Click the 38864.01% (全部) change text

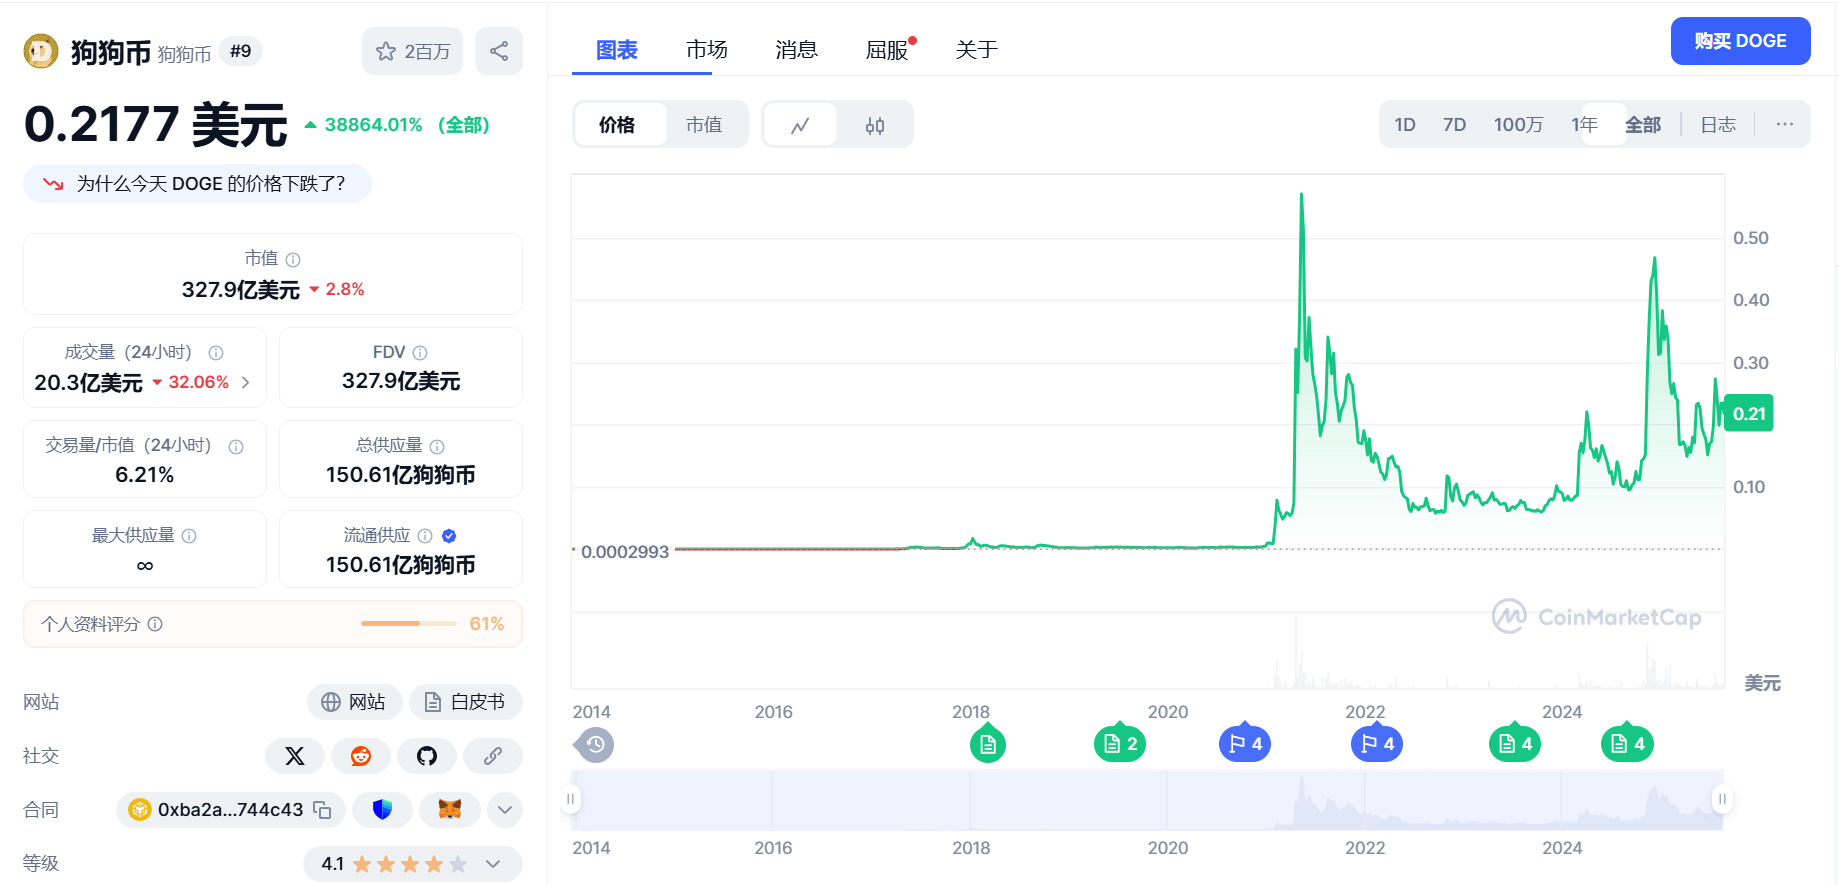(x=397, y=125)
